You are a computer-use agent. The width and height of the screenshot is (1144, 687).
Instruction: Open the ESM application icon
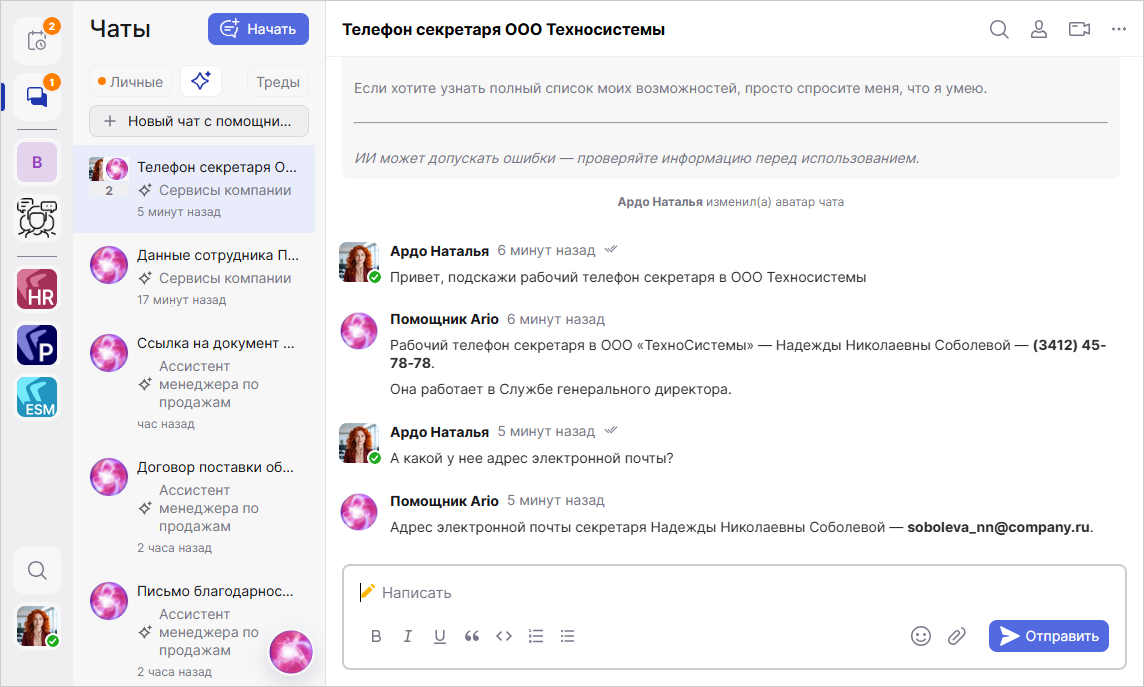coord(37,397)
